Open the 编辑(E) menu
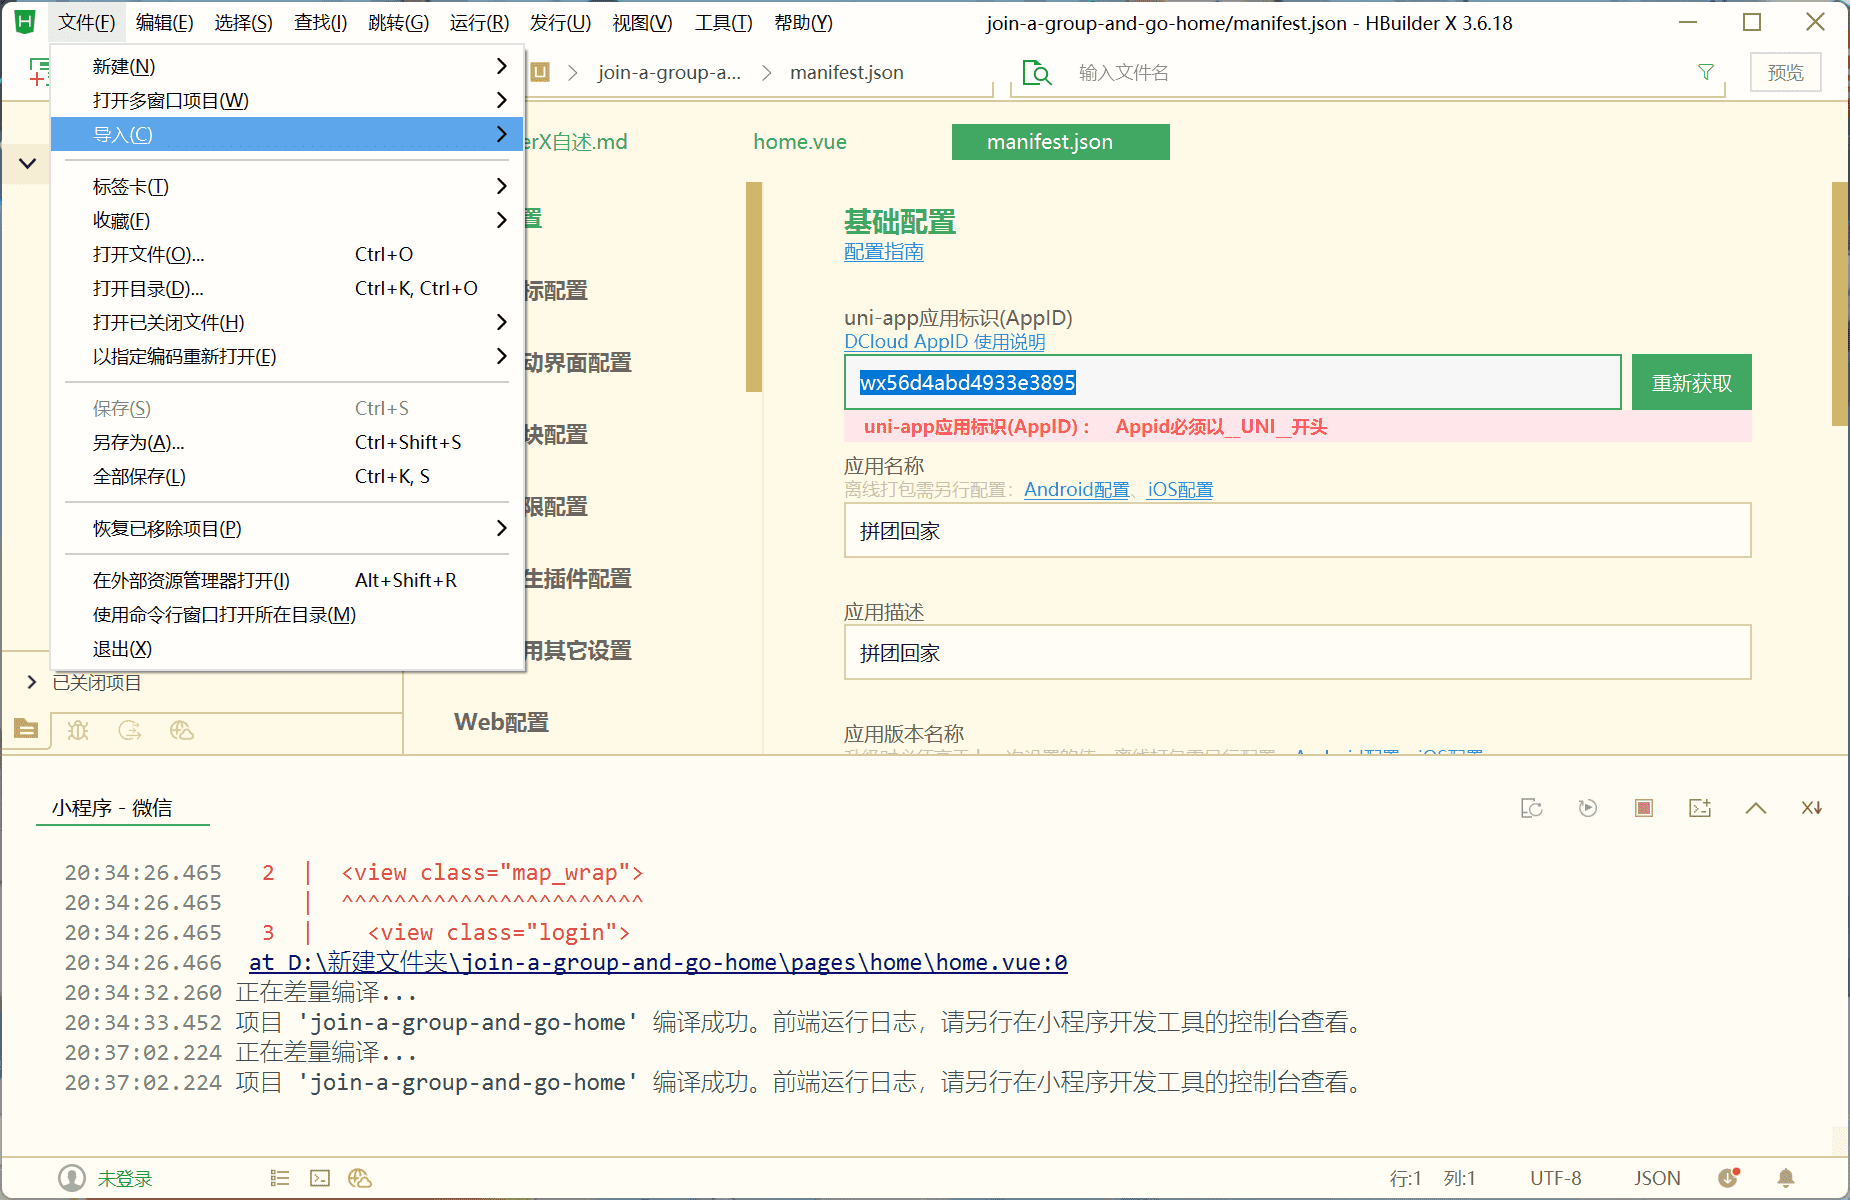The height and width of the screenshot is (1200, 1850). point(165,22)
